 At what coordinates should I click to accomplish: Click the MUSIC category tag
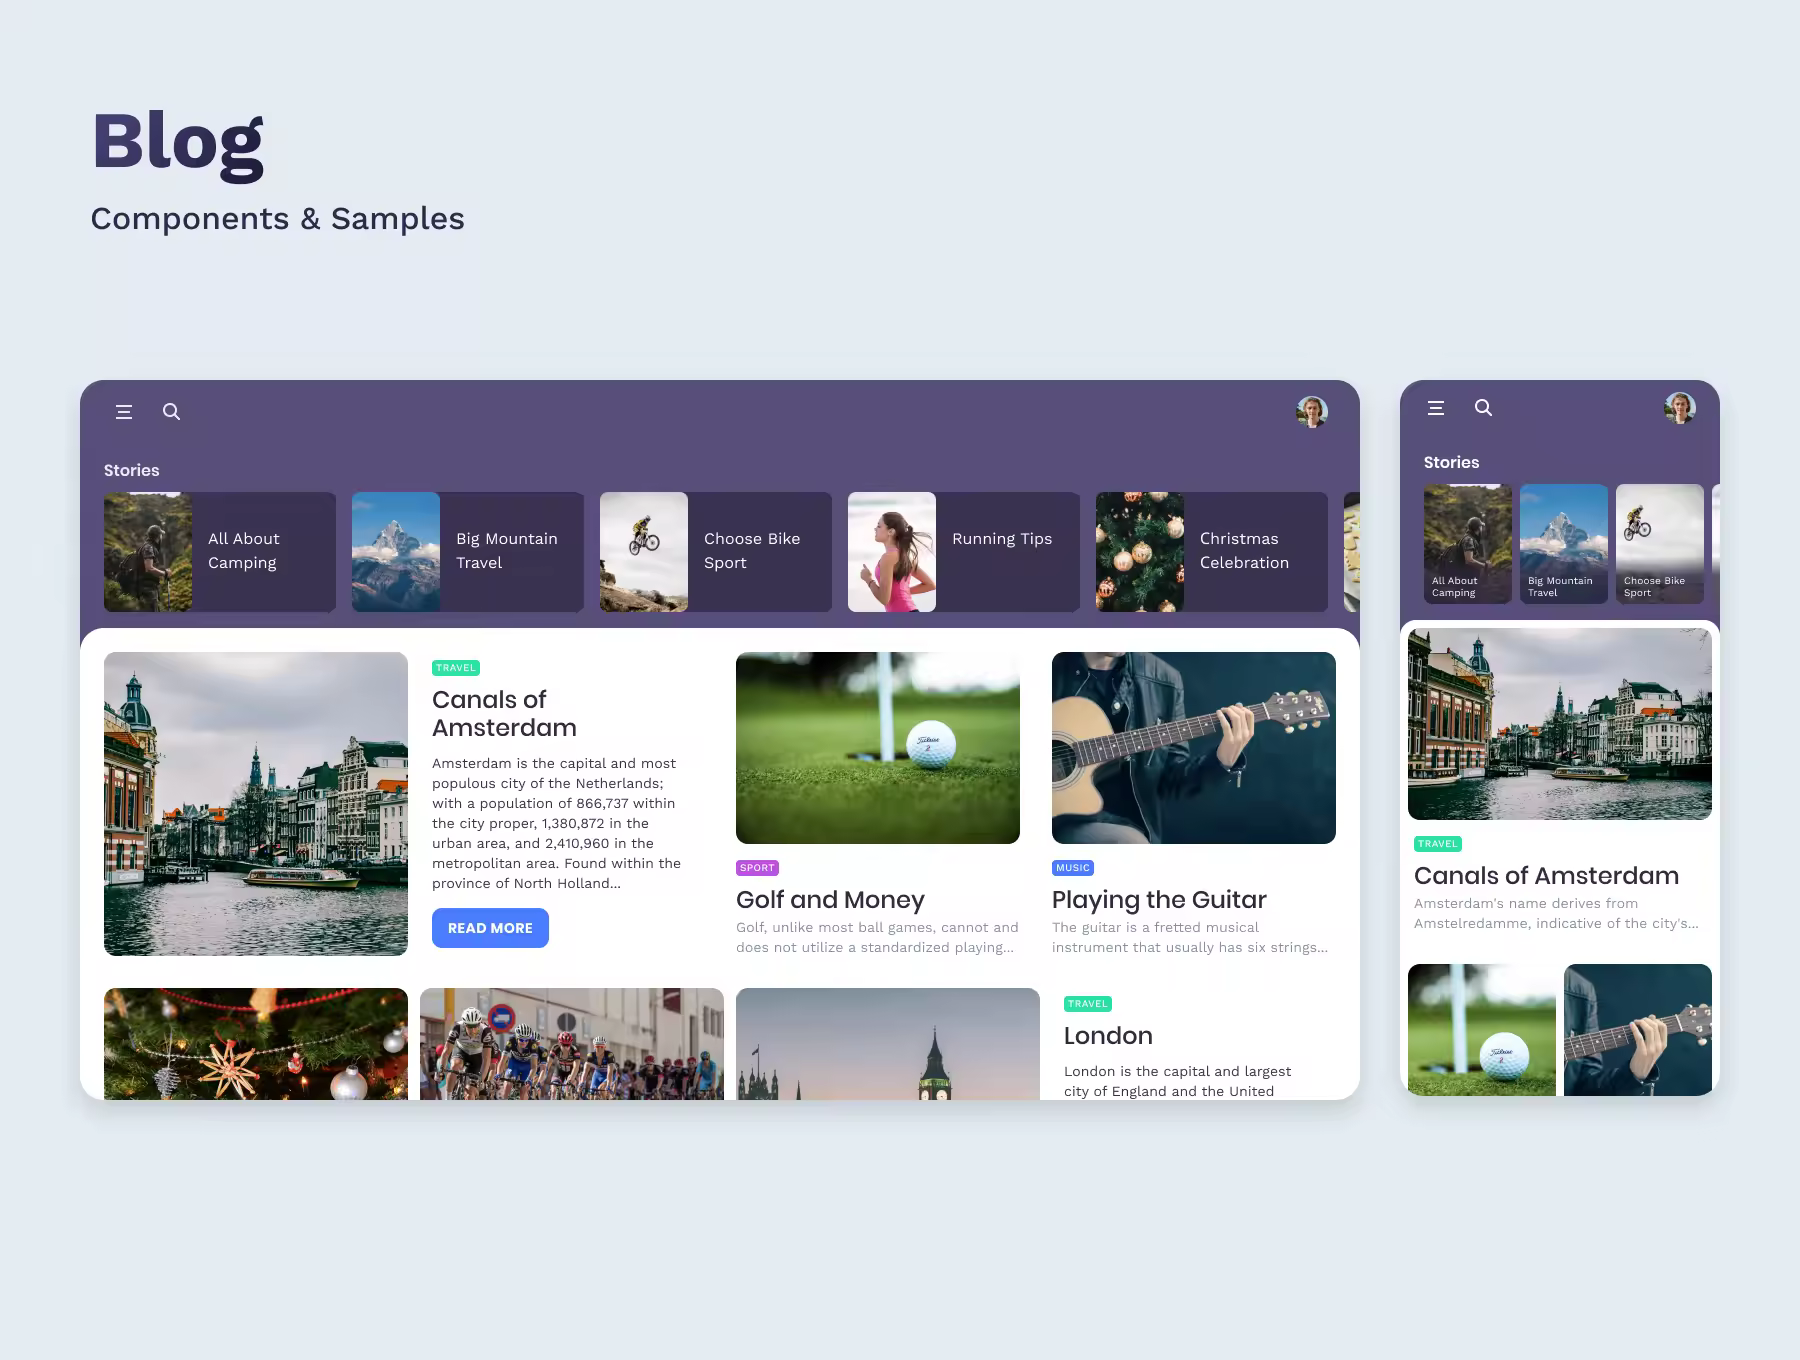pos(1073,868)
